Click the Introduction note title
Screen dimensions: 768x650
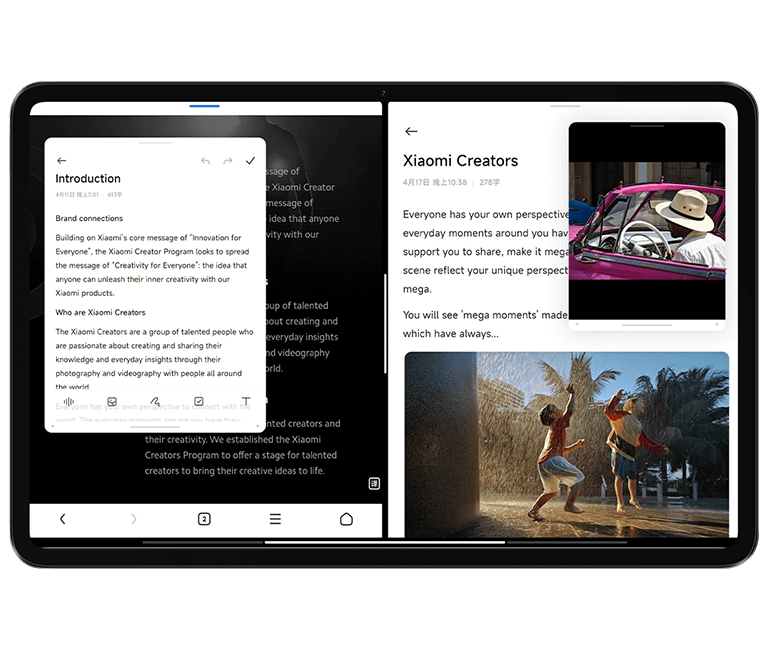[x=88, y=179]
